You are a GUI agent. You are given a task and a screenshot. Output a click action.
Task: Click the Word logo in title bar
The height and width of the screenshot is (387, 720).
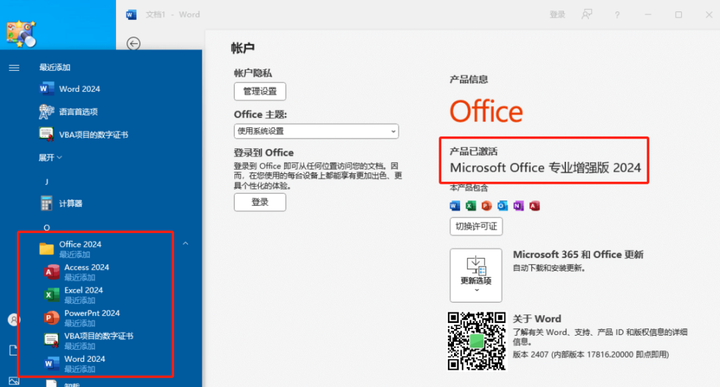tap(131, 15)
